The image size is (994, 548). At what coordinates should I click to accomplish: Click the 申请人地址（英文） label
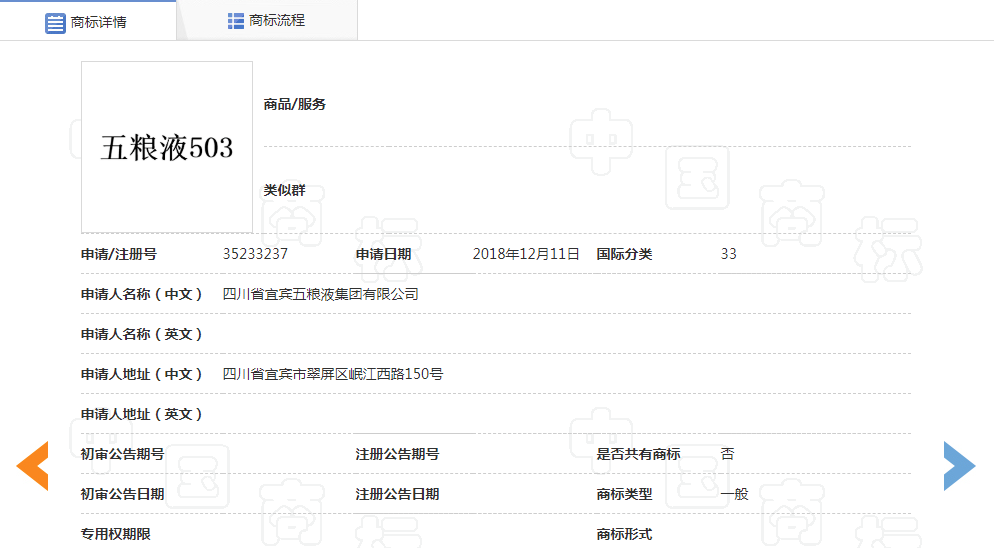point(141,414)
